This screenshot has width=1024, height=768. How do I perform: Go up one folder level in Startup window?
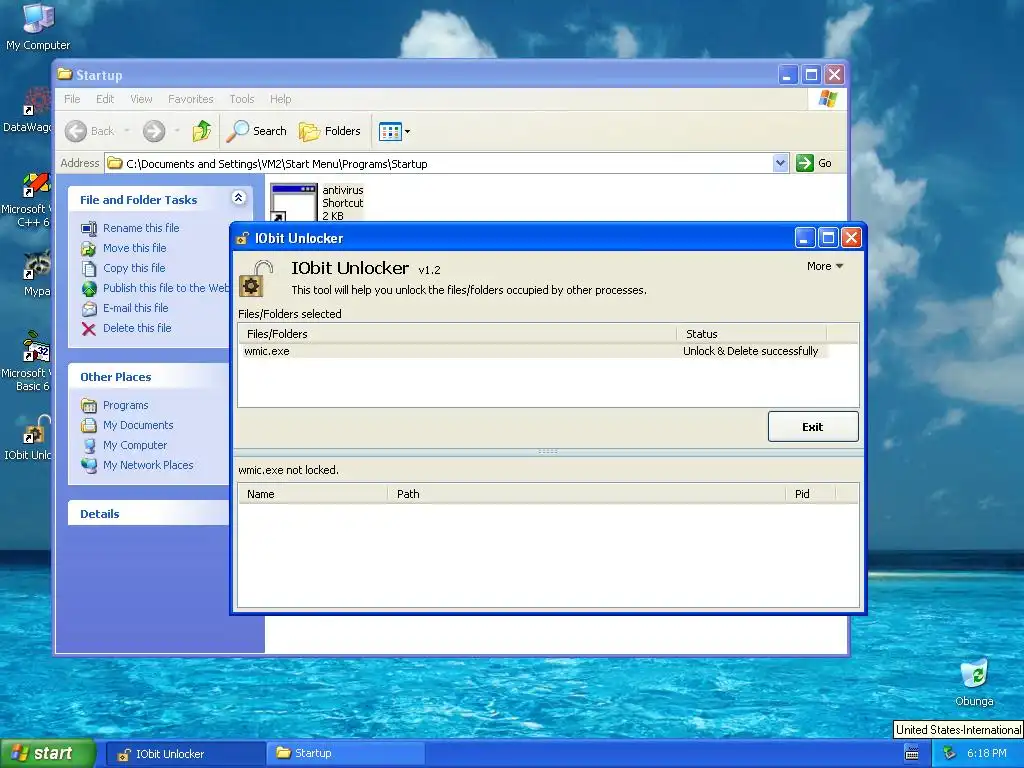coord(202,131)
